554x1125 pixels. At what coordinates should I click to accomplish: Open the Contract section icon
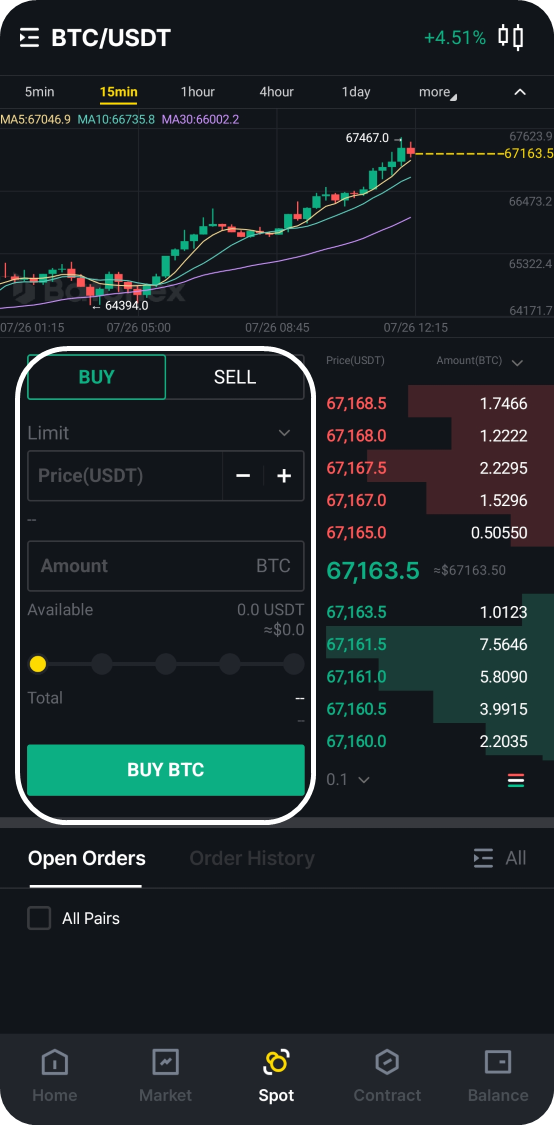[x=387, y=1062]
